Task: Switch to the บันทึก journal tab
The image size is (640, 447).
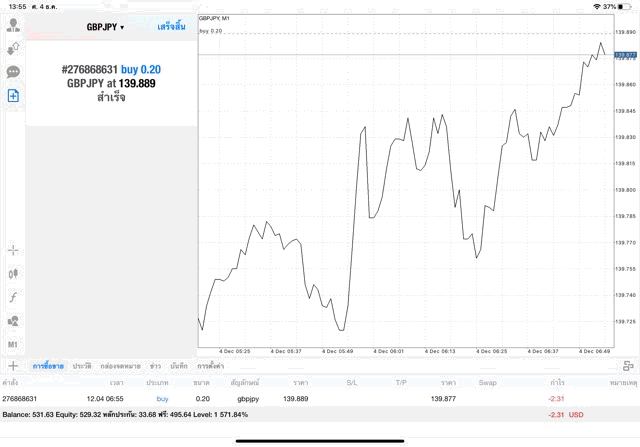Action: pos(179,366)
